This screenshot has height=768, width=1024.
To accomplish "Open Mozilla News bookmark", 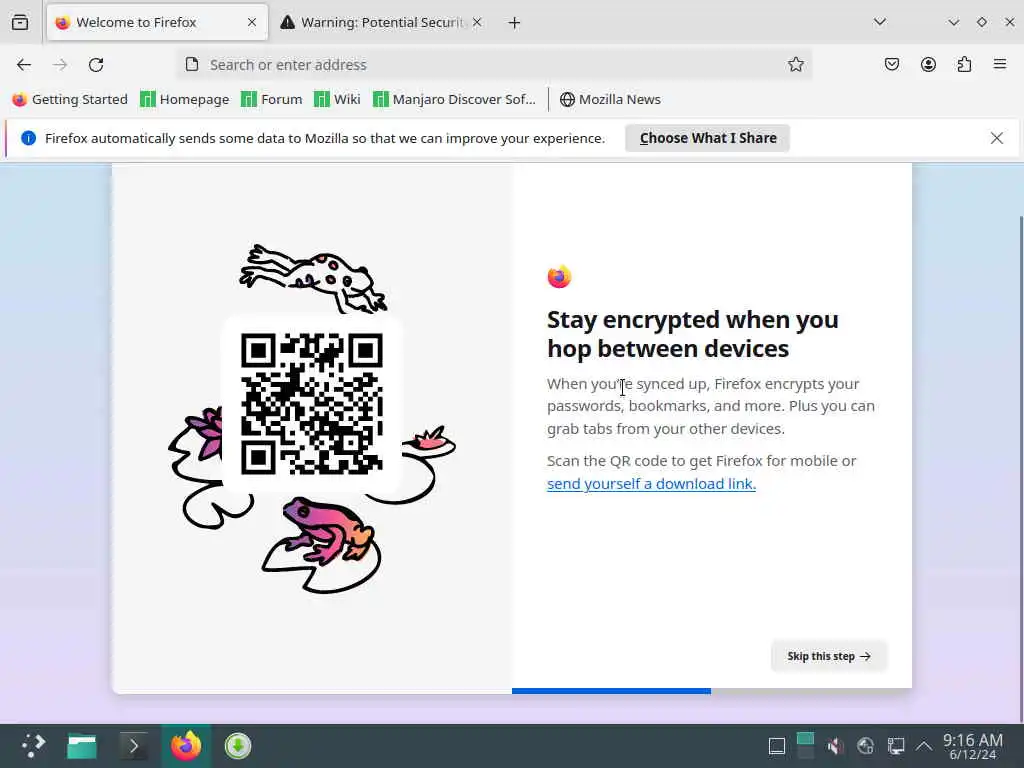I will coord(611,99).
